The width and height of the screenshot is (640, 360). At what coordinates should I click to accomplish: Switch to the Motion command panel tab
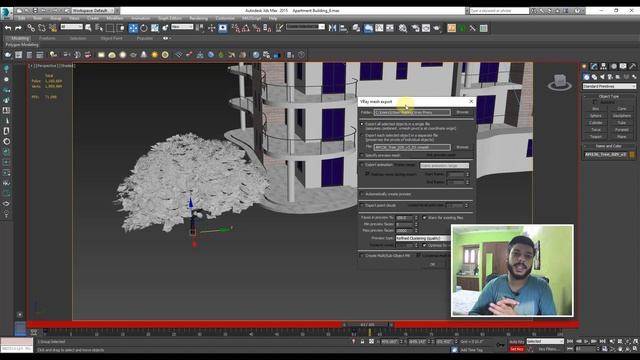click(613, 66)
